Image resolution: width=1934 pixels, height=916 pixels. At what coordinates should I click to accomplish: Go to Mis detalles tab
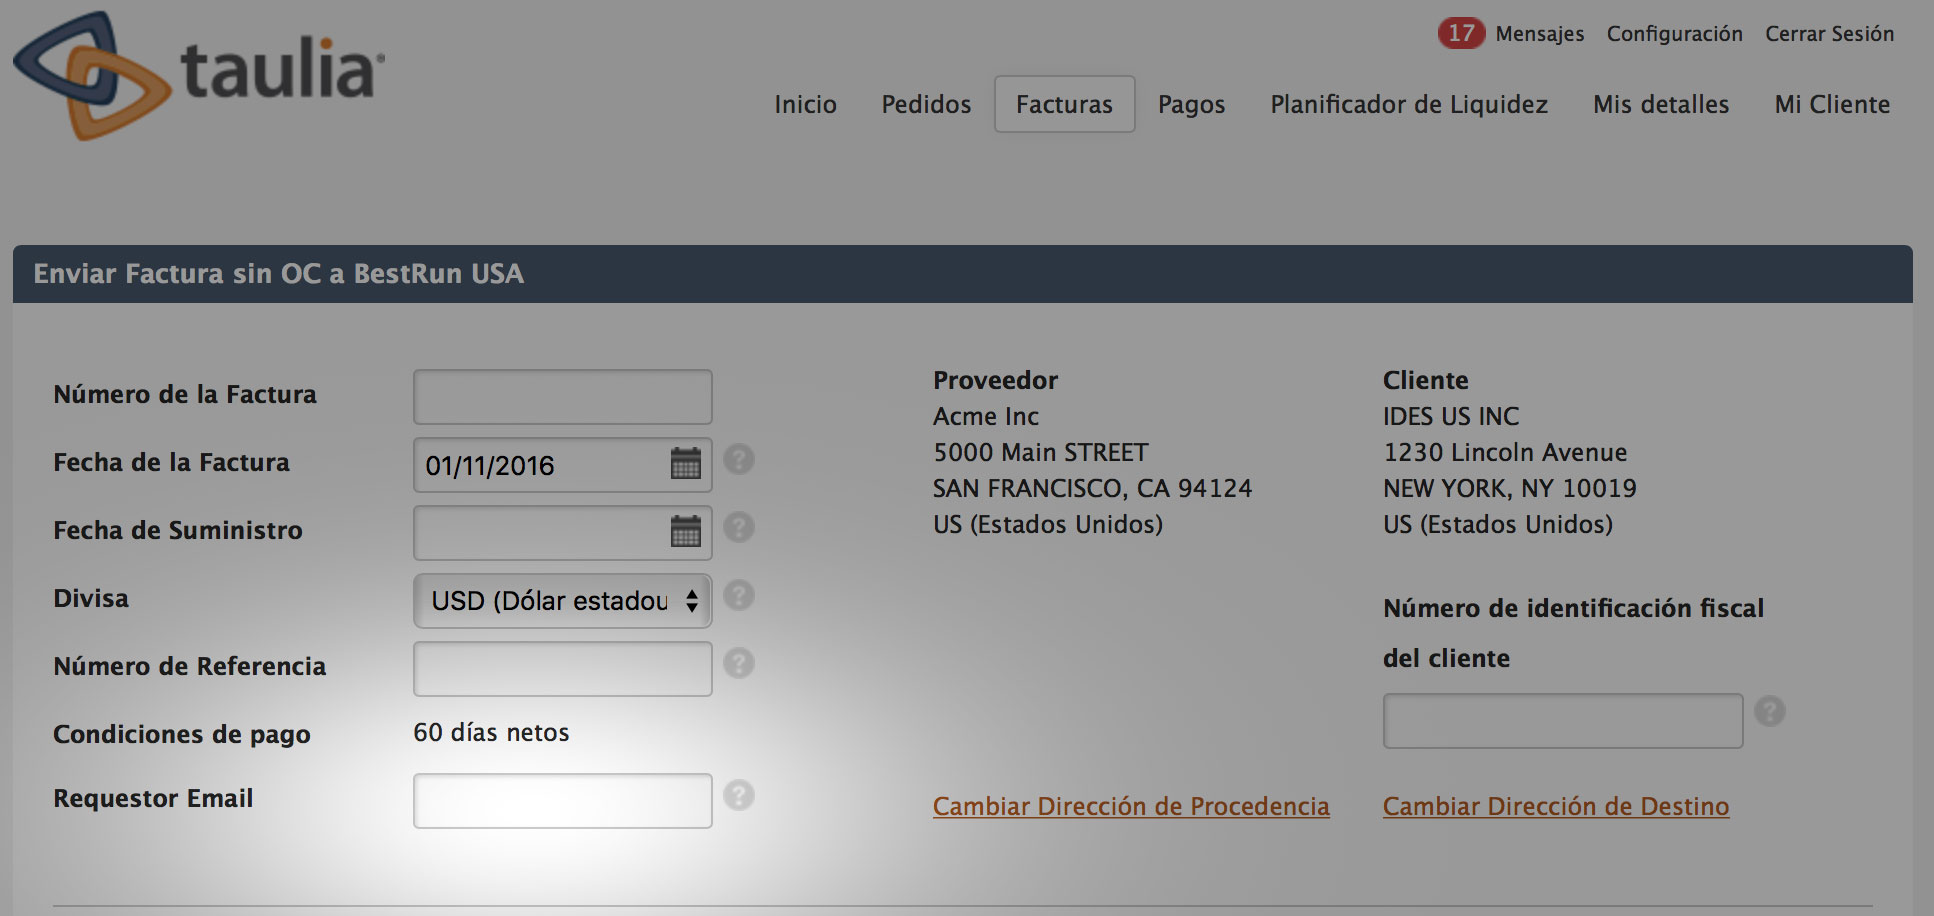[1661, 104]
